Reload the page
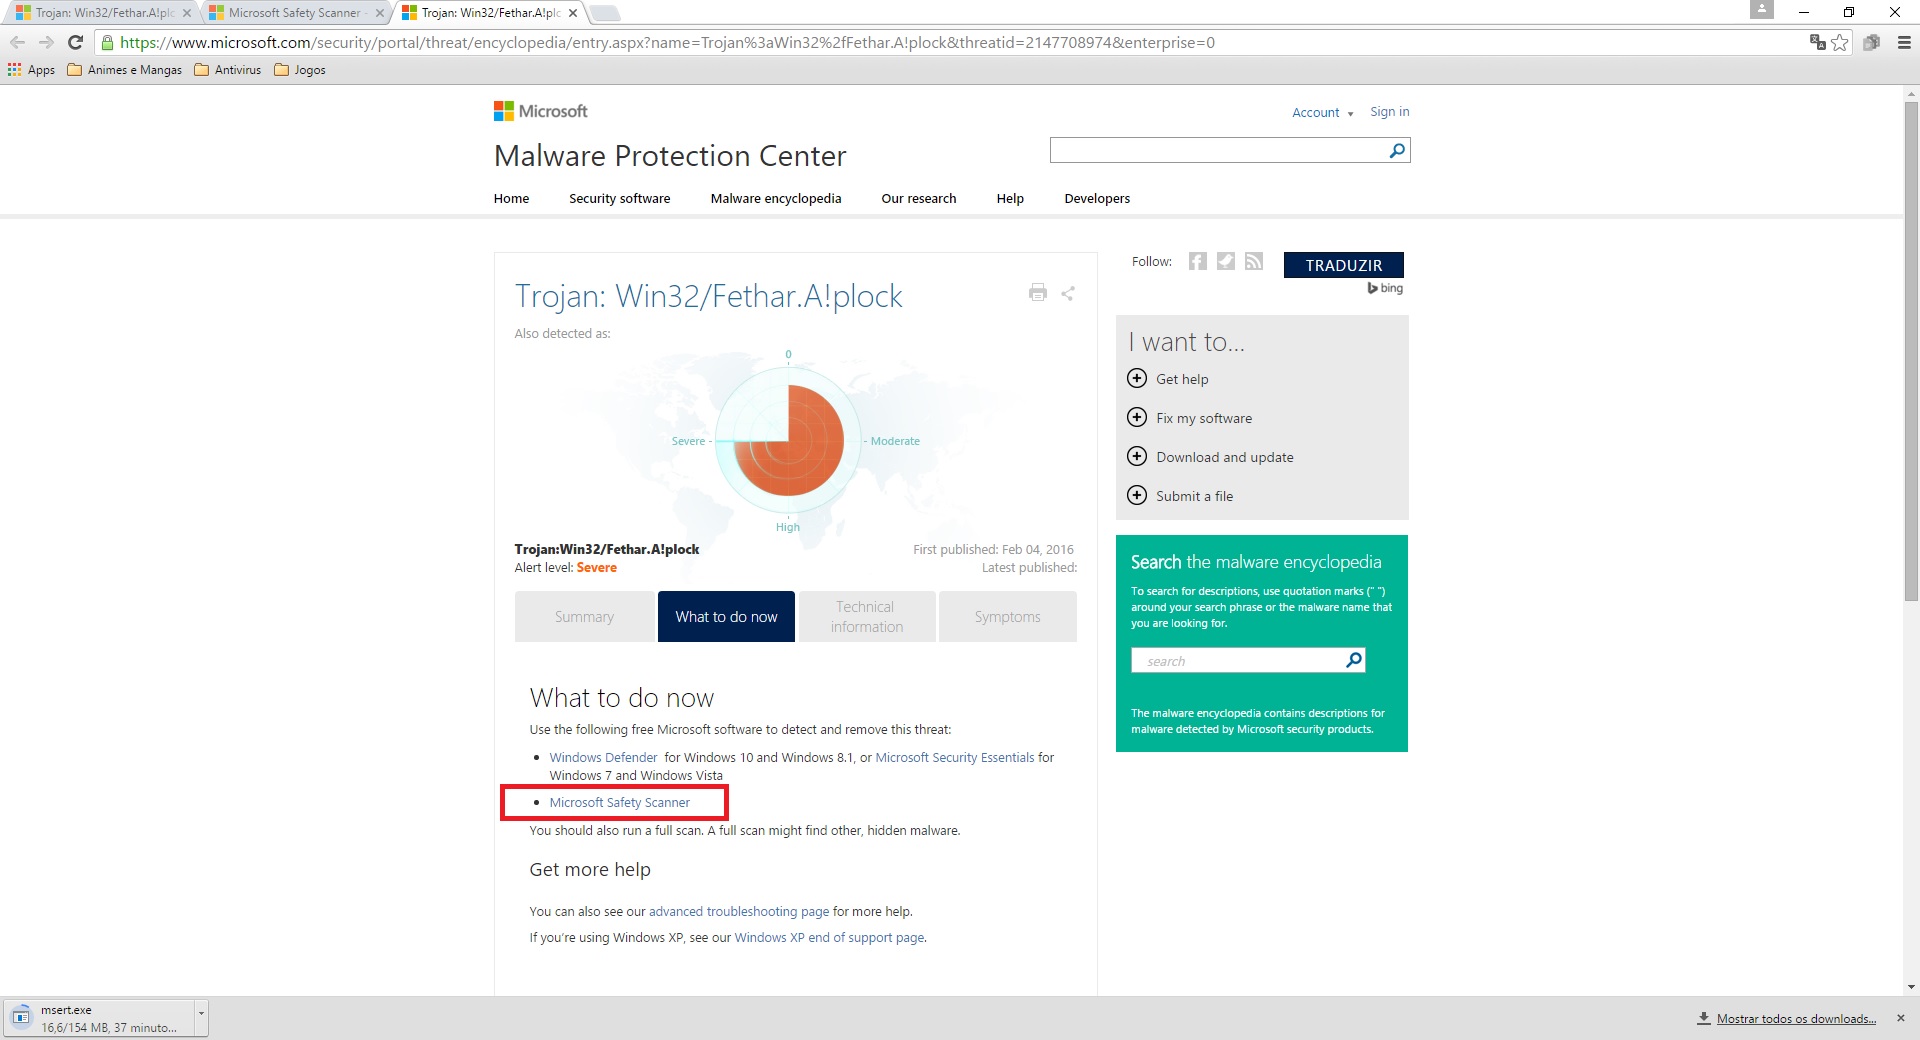 [75, 42]
